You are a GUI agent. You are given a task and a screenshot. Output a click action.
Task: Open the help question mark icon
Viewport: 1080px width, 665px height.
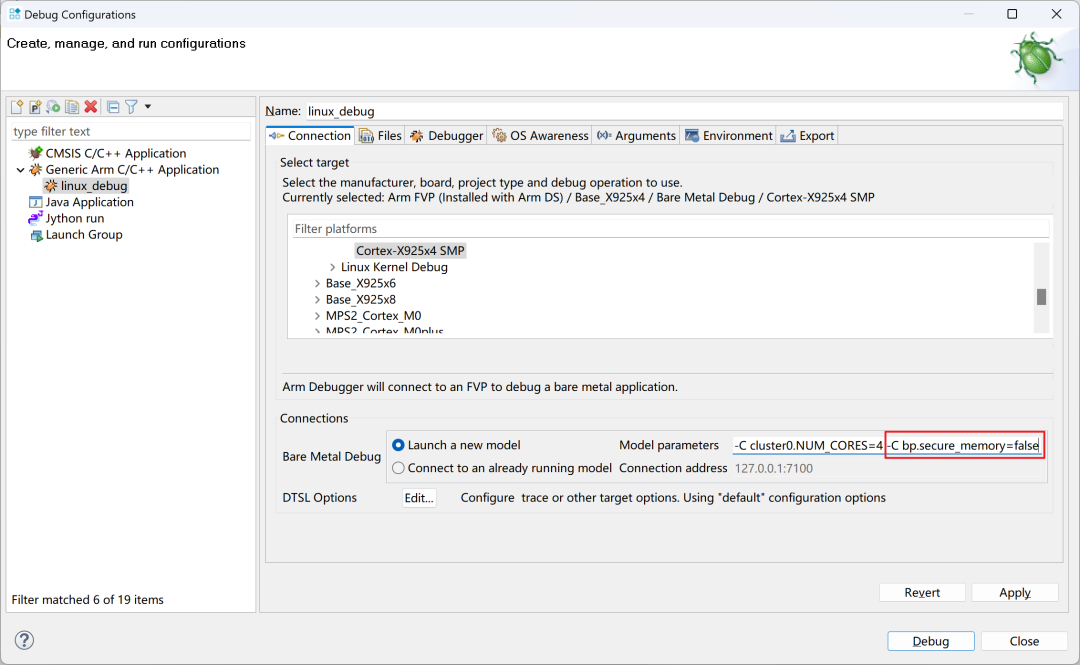coord(25,640)
